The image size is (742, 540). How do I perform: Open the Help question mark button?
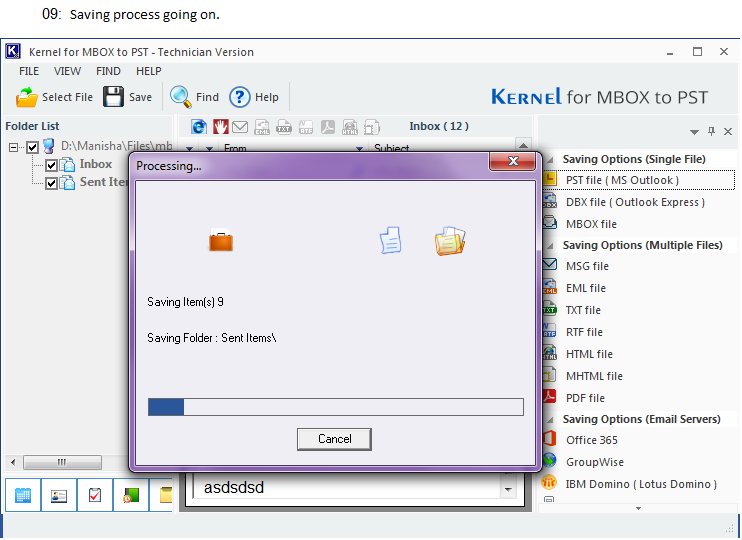pyautogui.click(x=254, y=97)
